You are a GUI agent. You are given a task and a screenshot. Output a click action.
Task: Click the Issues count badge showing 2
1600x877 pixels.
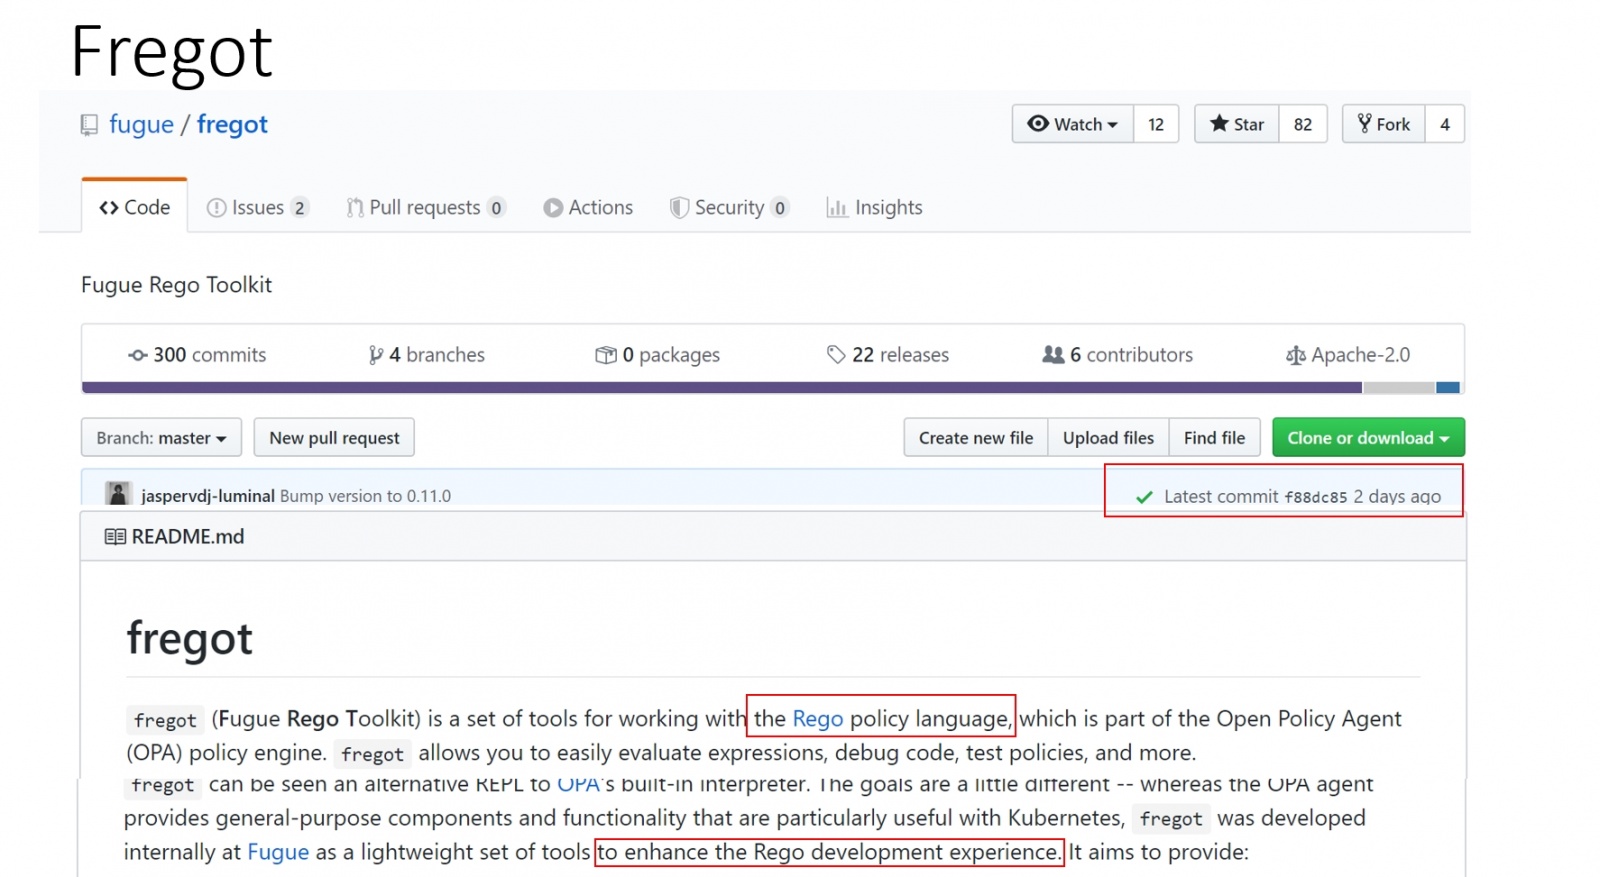click(299, 208)
